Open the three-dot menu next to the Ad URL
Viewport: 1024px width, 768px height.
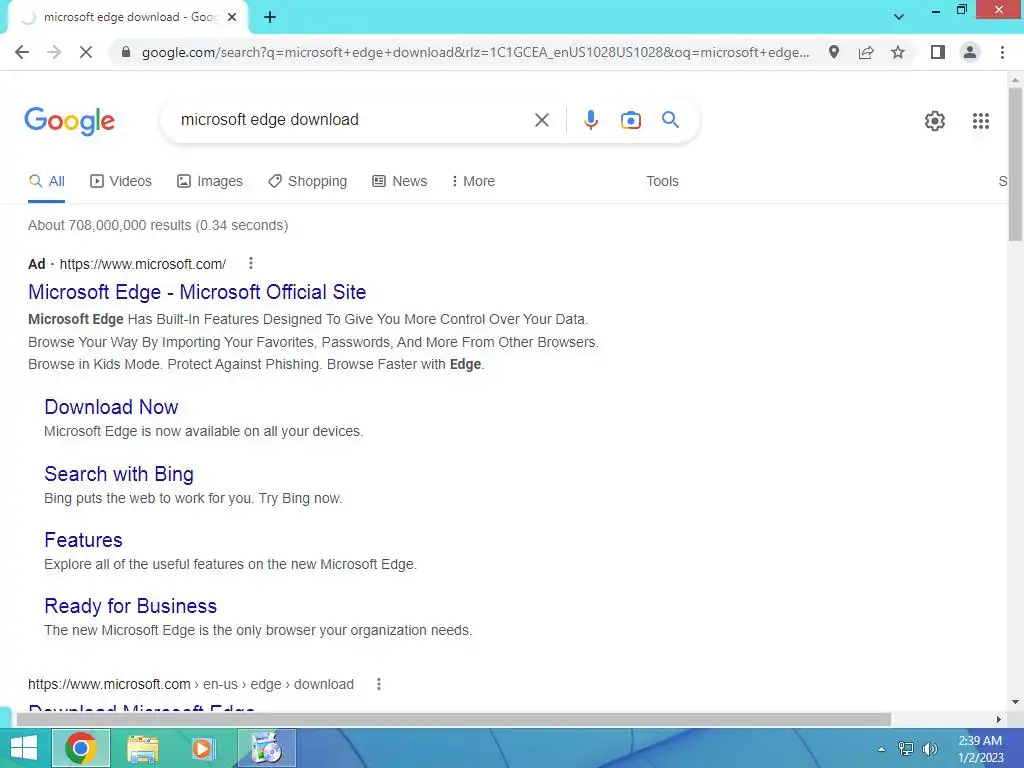[251, 263]
